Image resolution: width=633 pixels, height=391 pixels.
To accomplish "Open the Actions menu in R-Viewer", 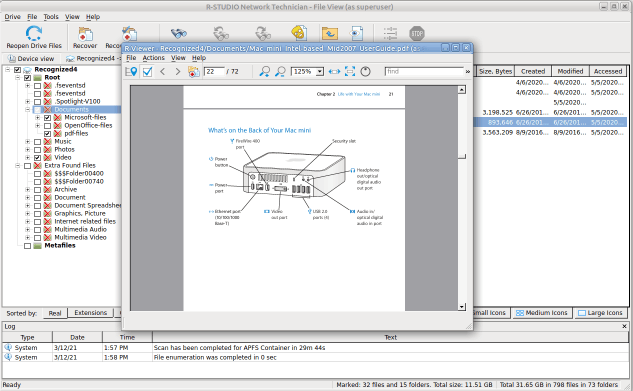I will coord(153,58).
